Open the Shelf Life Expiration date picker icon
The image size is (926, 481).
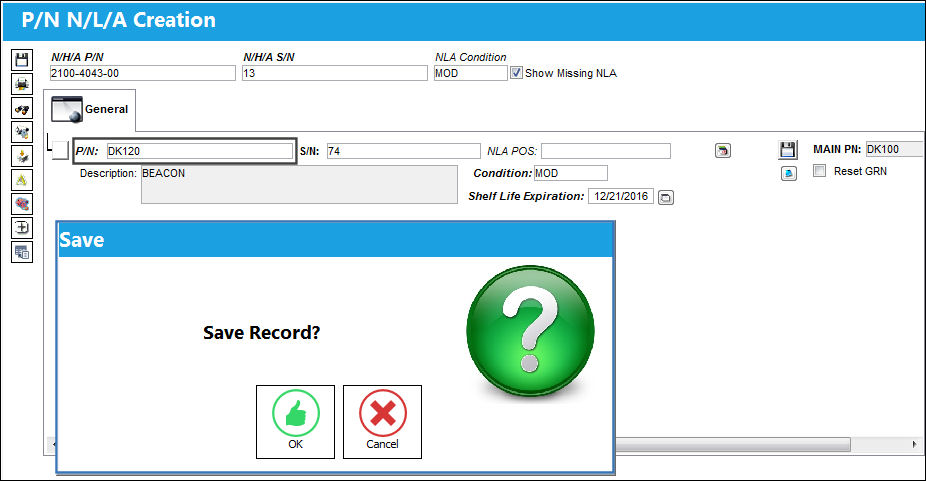[666, 197]
